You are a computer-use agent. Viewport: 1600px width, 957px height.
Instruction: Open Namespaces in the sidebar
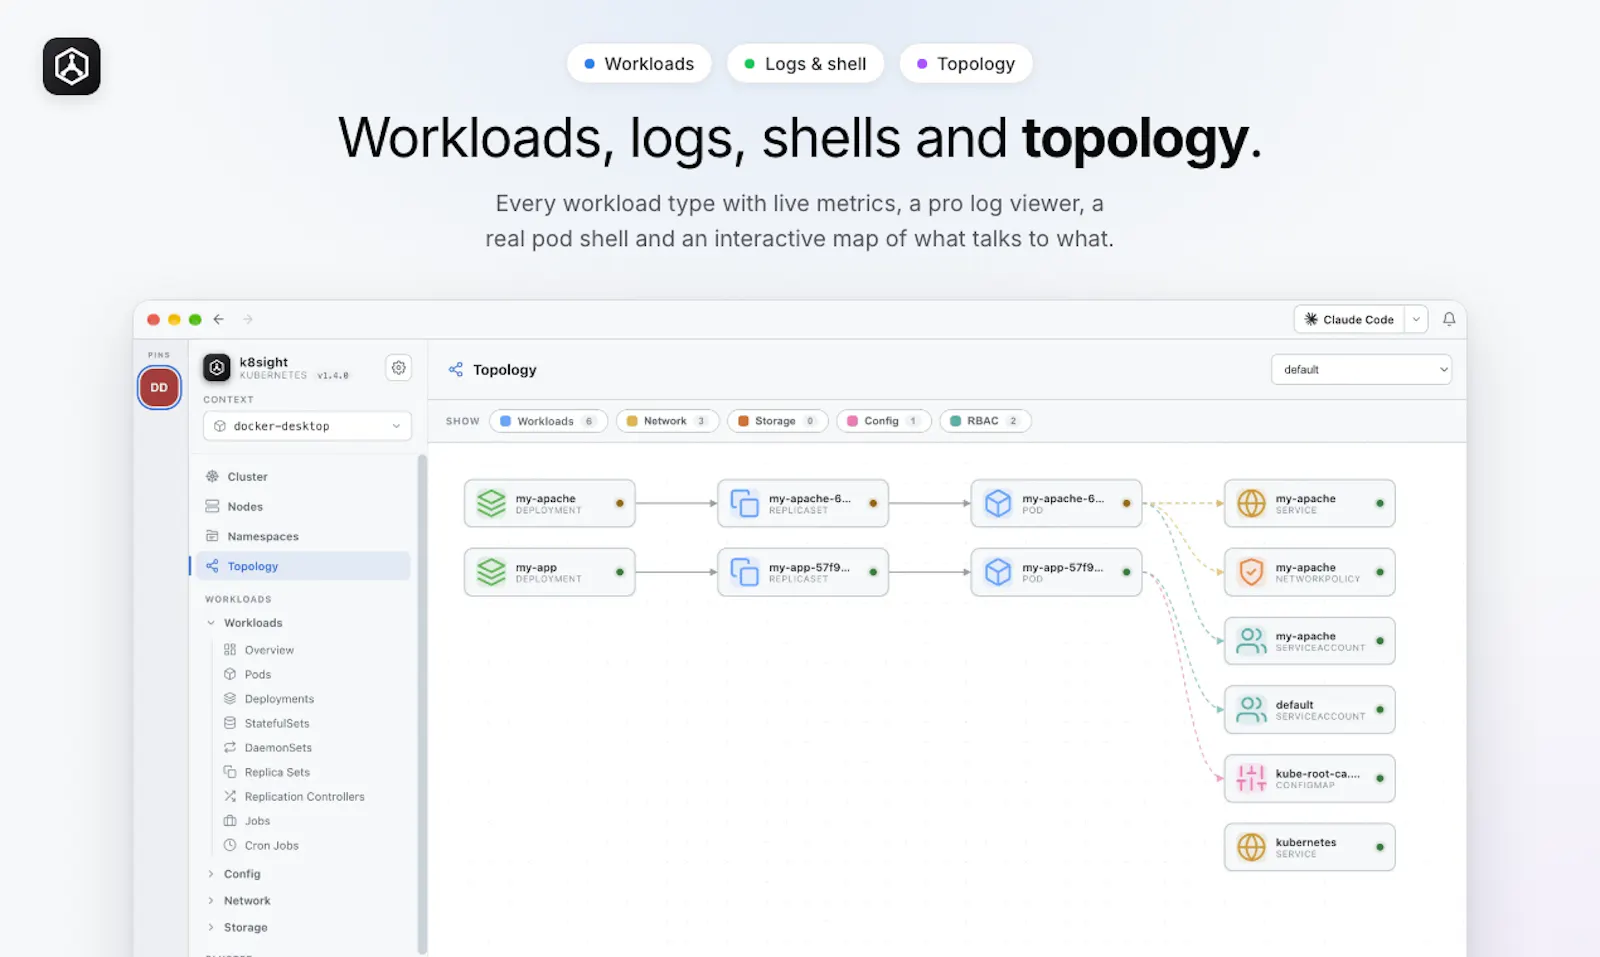pos(303,537)
